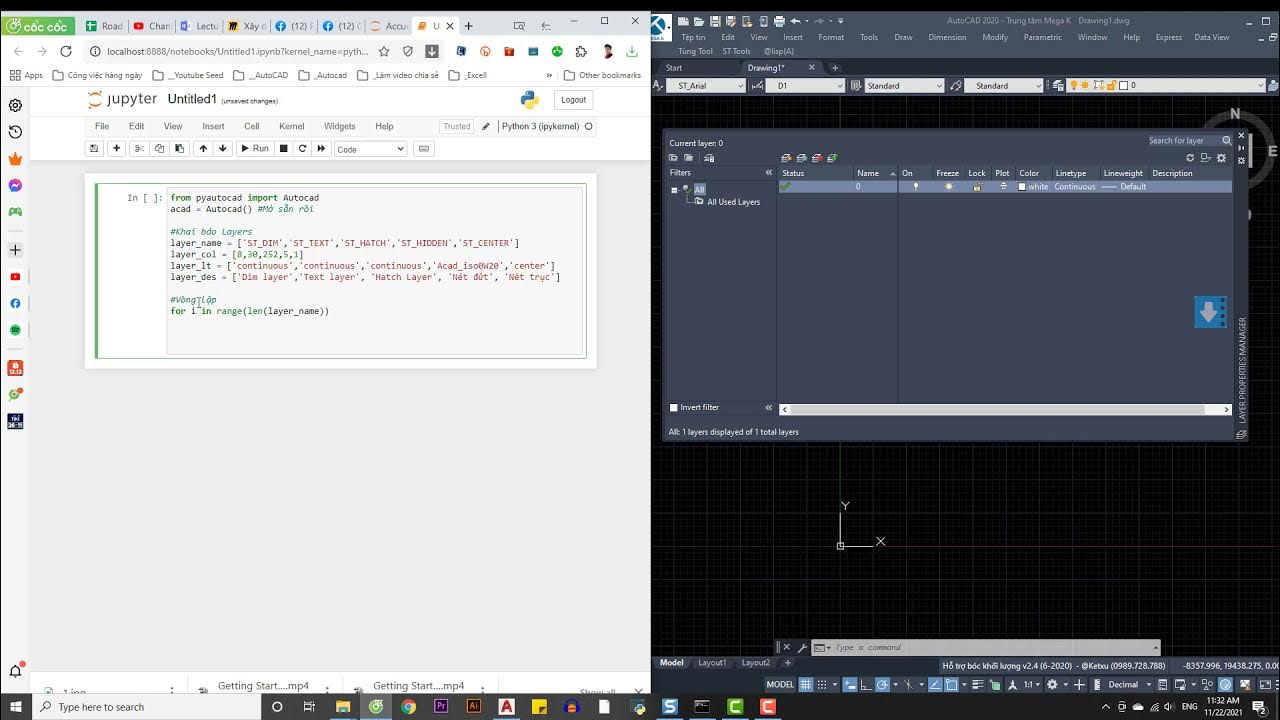
Task: Interrupt the kernel with the stop icon
Action: coord(284,148)
